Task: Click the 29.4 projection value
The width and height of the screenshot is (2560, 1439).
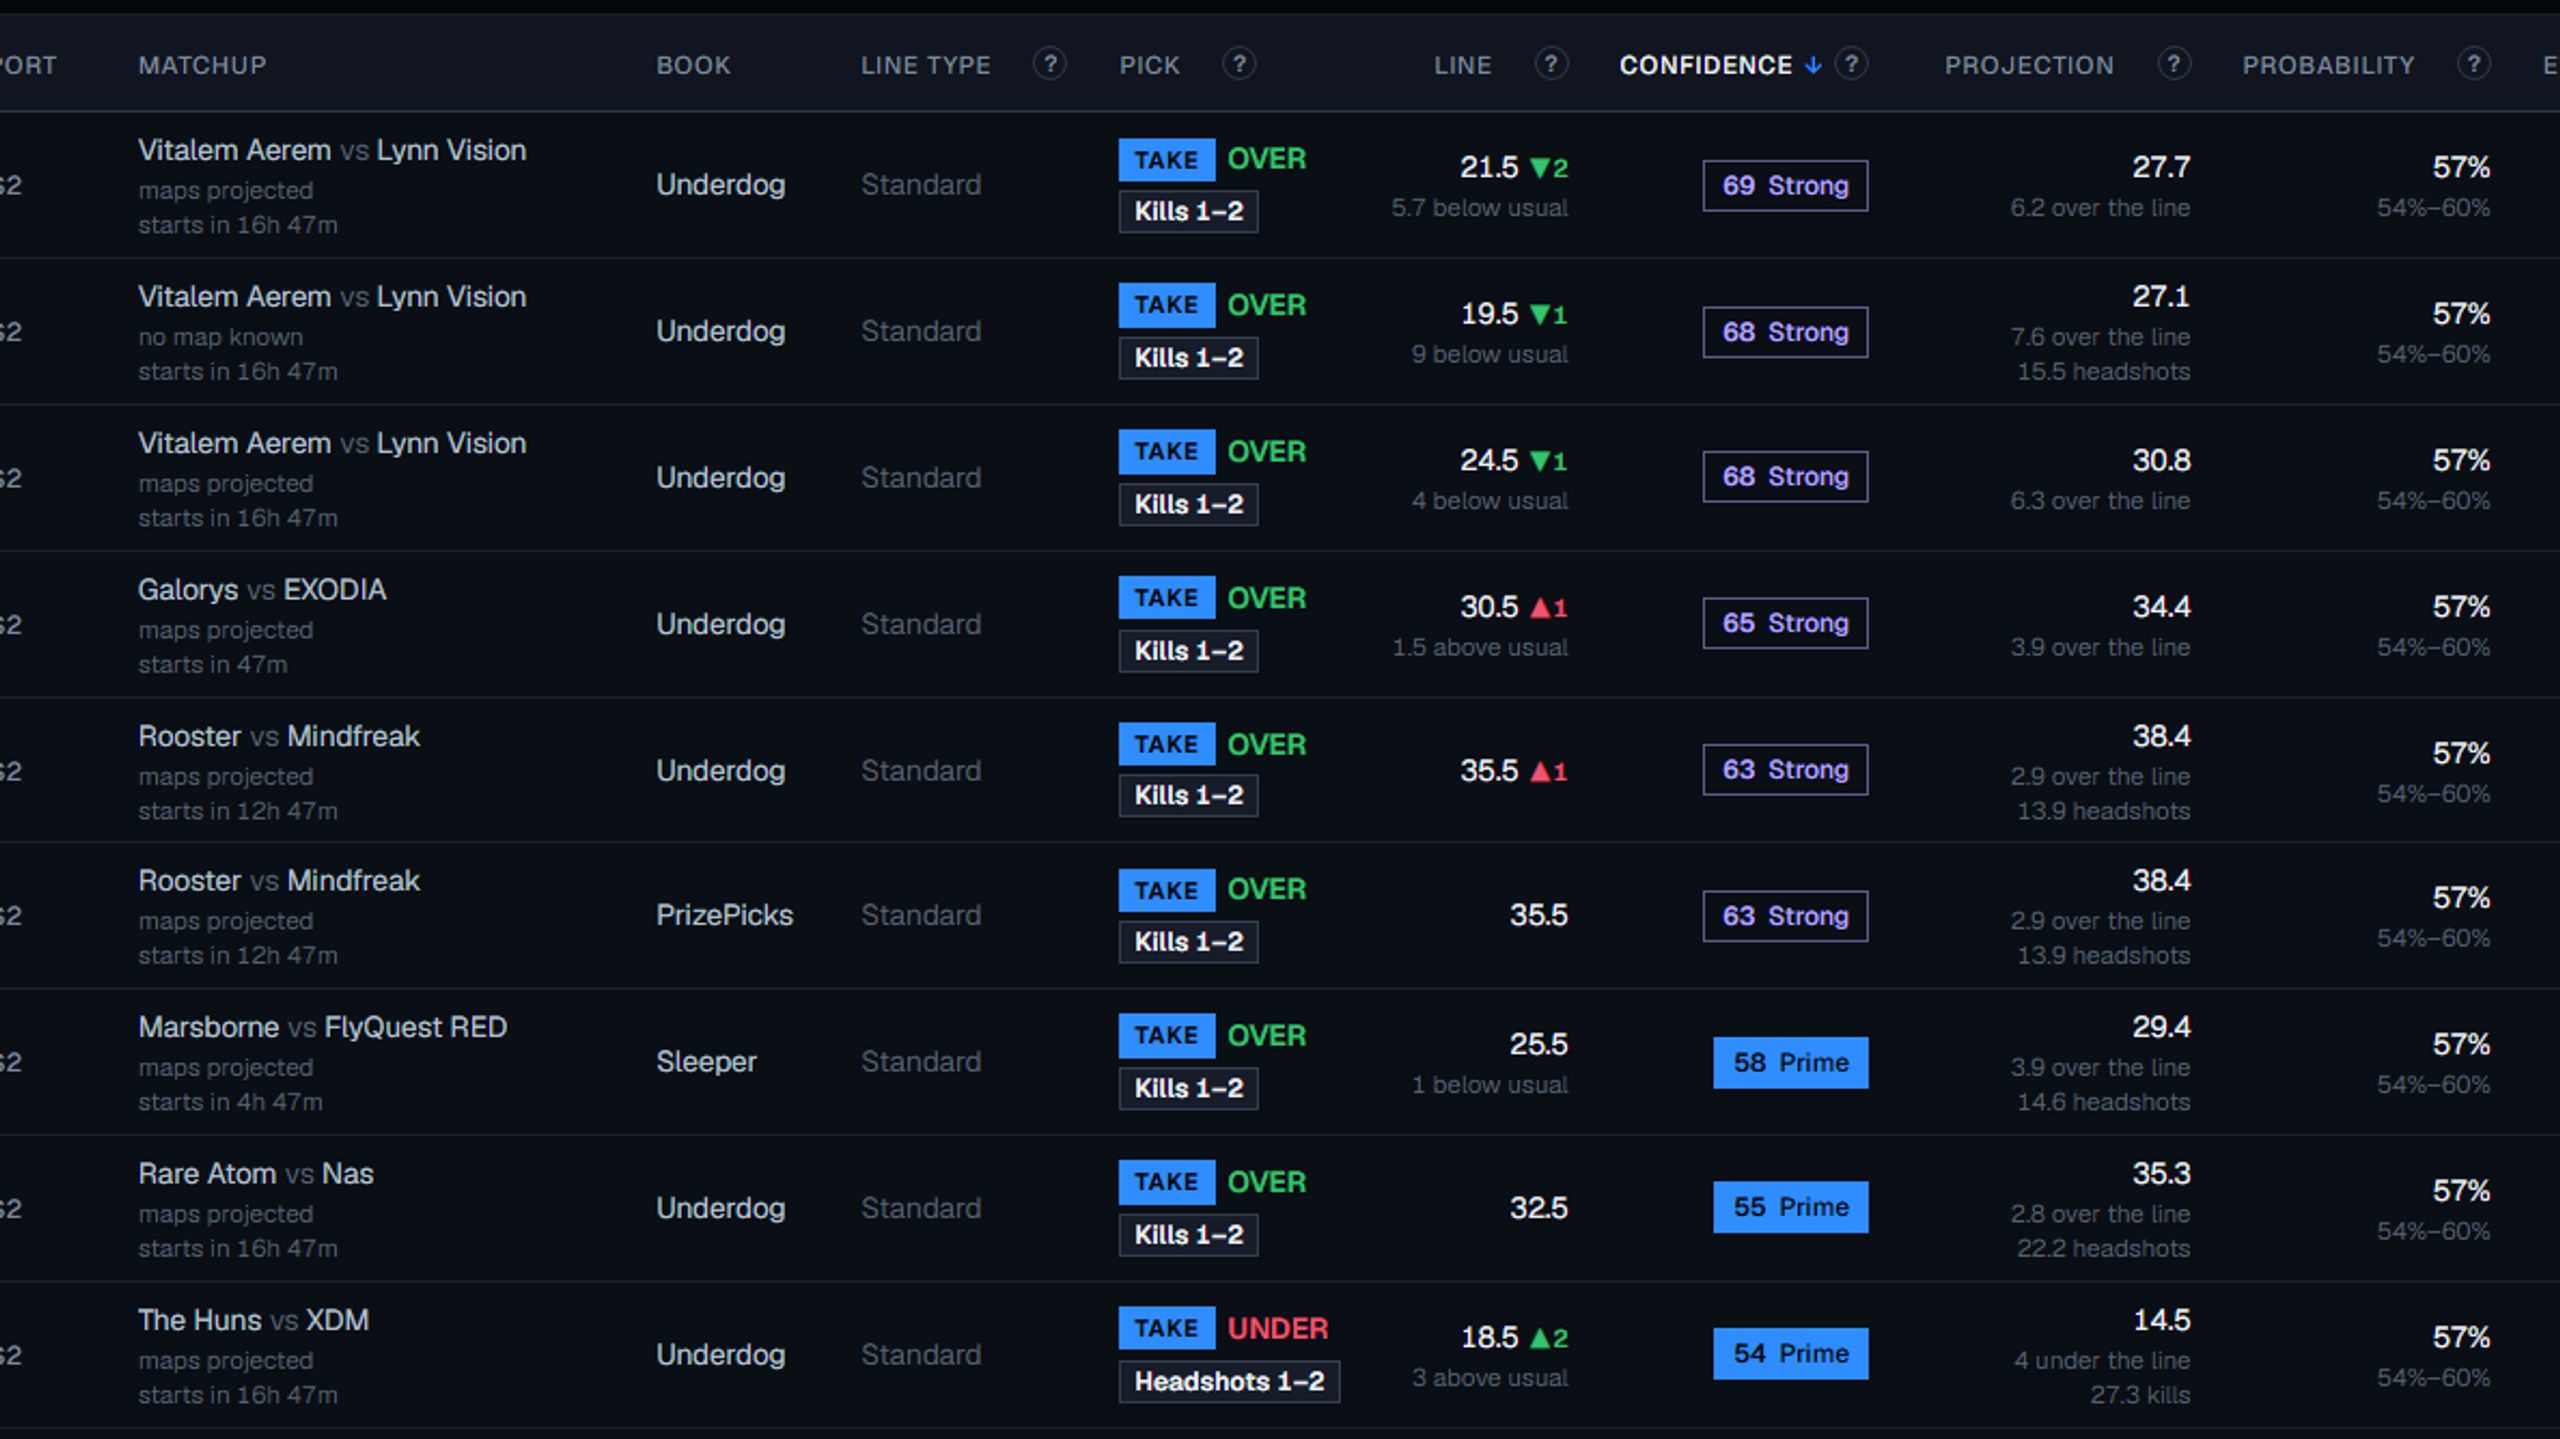Action: (2161, 1027)
